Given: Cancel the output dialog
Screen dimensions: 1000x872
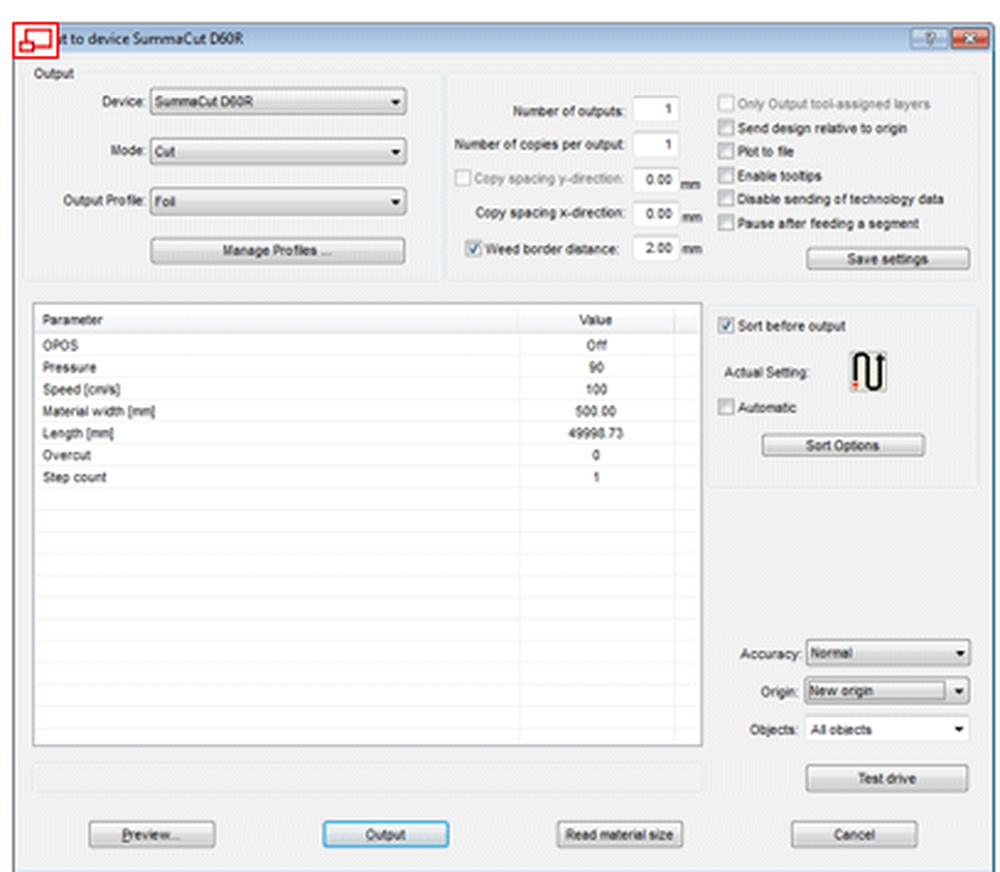Looking at the screenshot, I should 855,834.
